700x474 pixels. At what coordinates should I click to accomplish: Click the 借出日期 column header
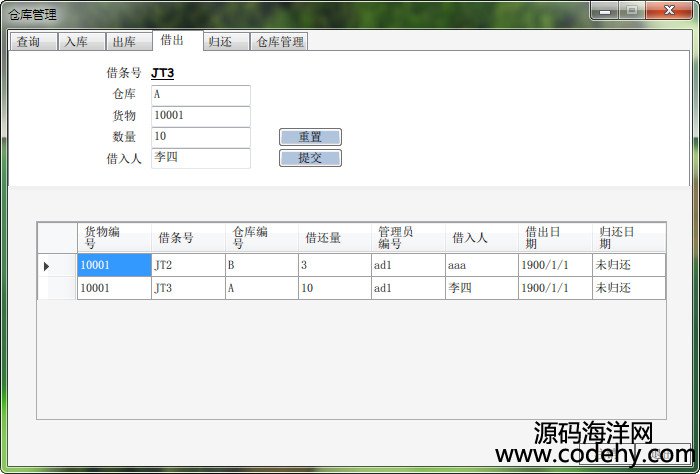pyautogui.click(x=555, y=237)
